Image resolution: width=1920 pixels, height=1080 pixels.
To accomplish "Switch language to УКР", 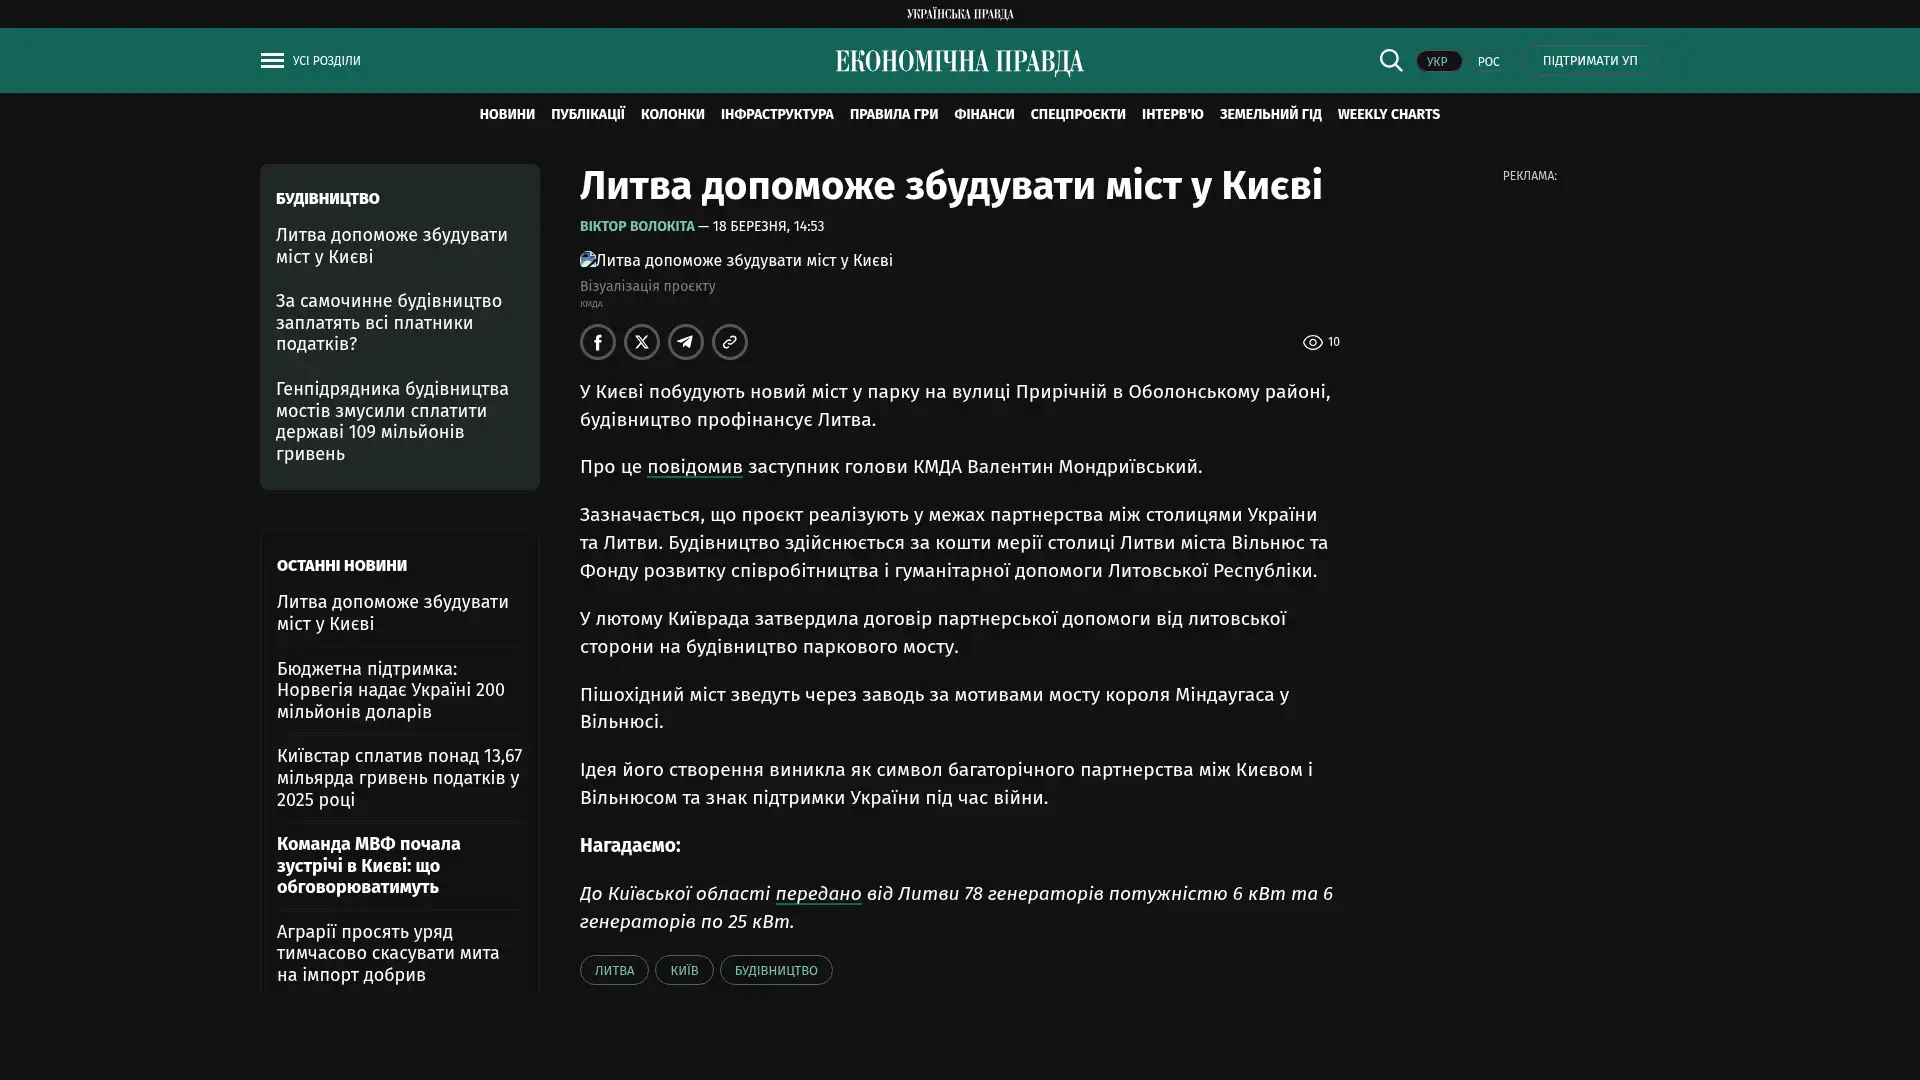I will [1437, 62].
